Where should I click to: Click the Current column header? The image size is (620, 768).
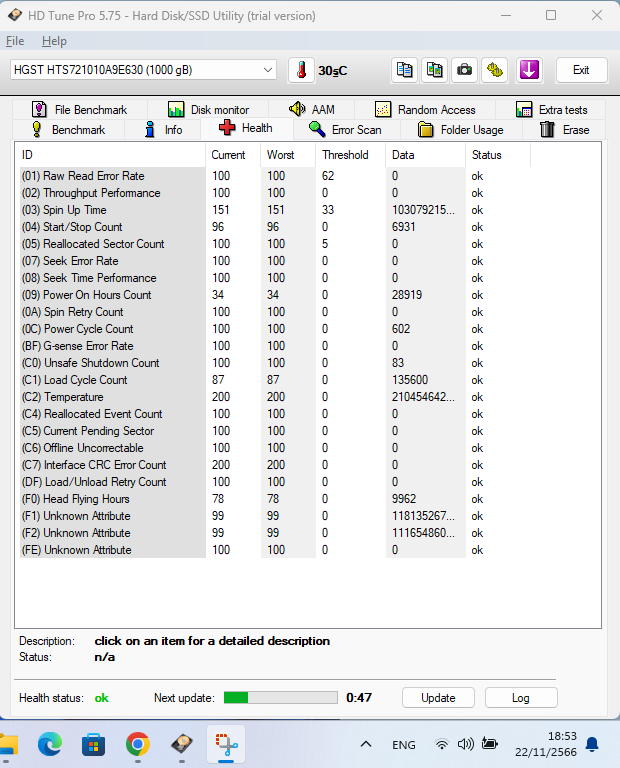(x=233, y=155)
